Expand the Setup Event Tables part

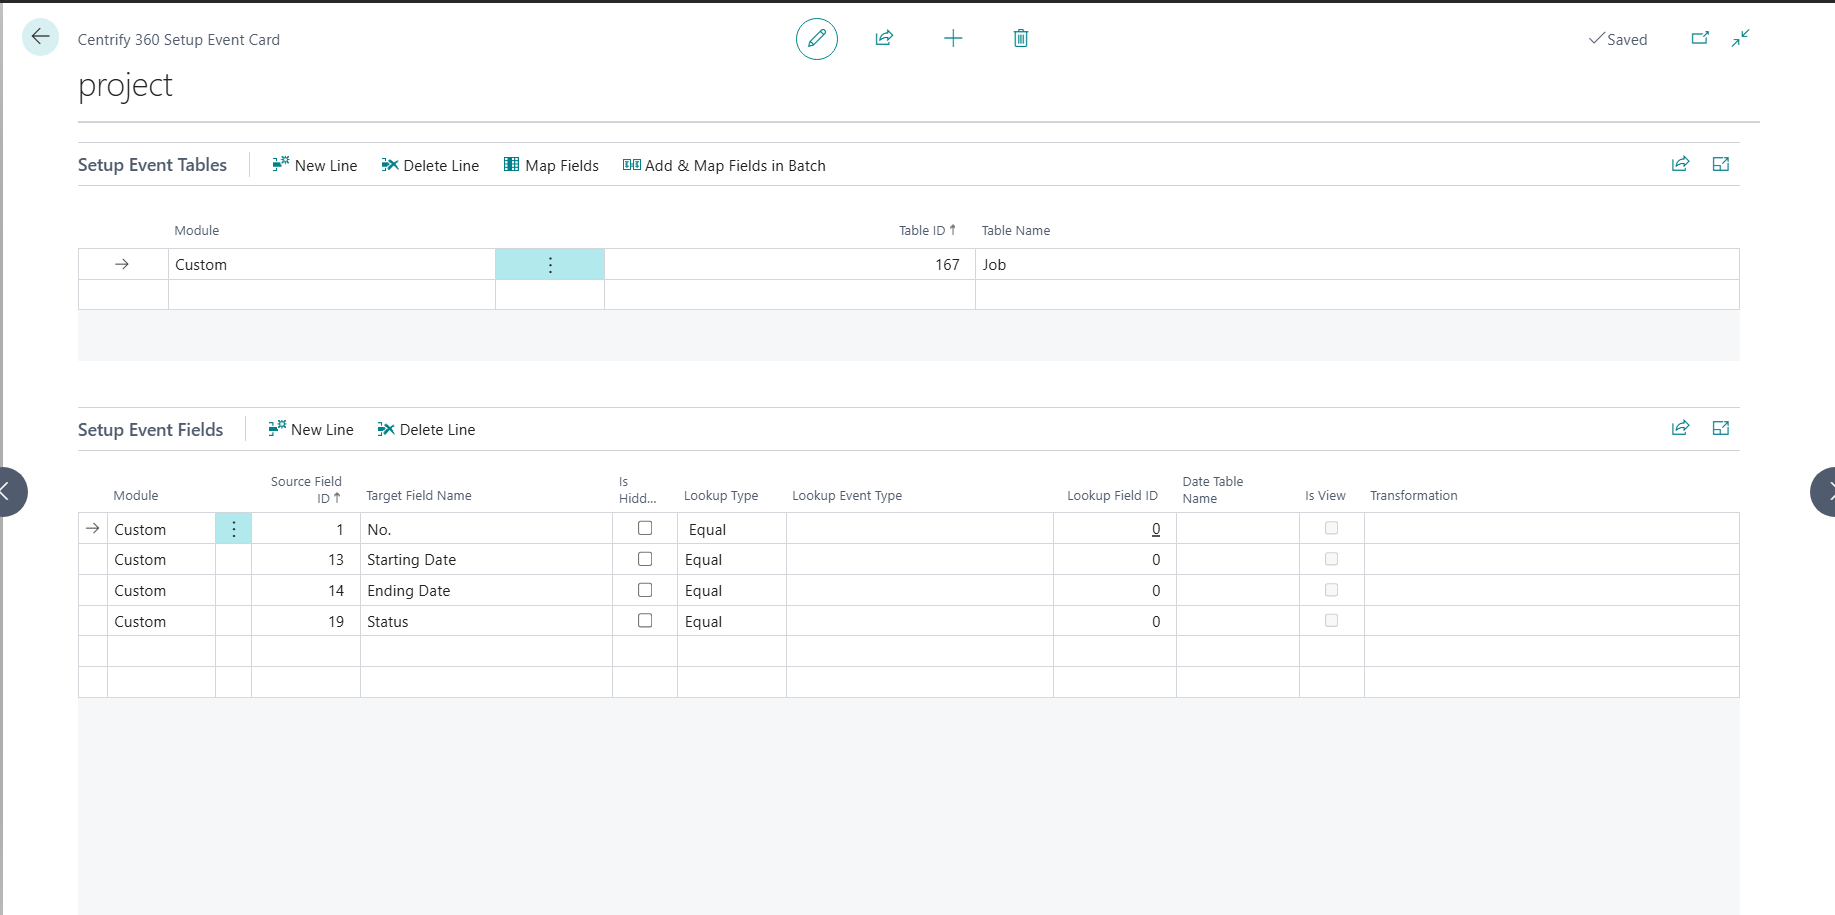[x=1721, y=164]
